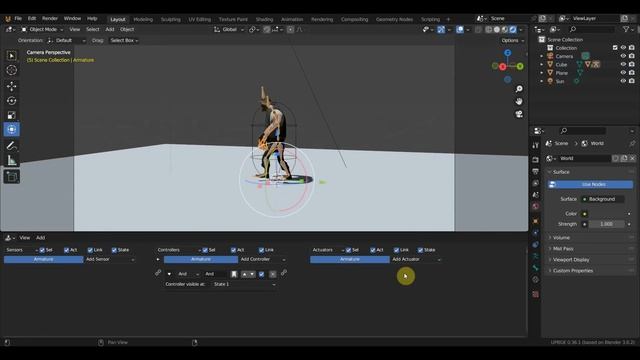
Task: Click the outliner search field
Action: pos(591,29)
